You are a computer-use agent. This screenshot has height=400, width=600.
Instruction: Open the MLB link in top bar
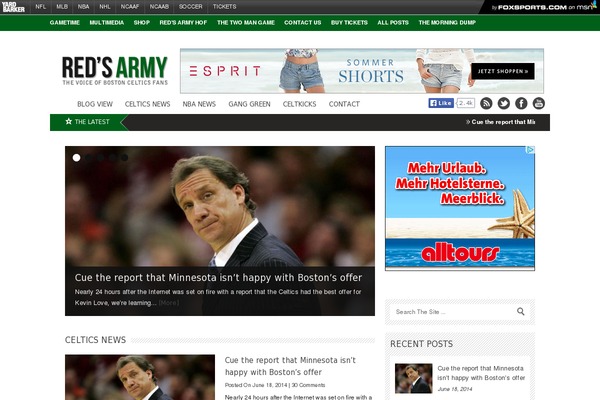pos(62,7)
